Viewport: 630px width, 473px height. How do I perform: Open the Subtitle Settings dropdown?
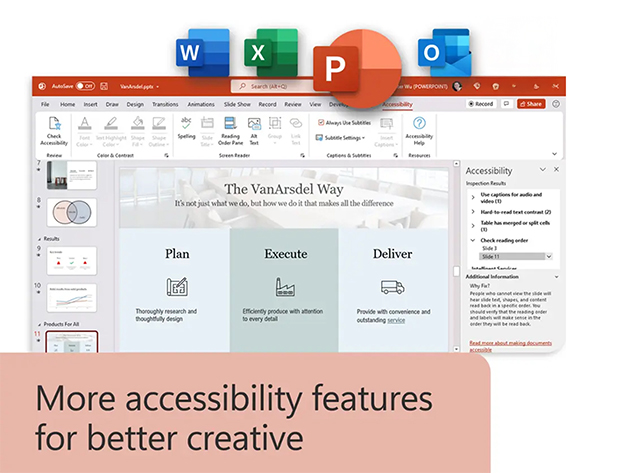pyautogui.click(x=345, y=138)
